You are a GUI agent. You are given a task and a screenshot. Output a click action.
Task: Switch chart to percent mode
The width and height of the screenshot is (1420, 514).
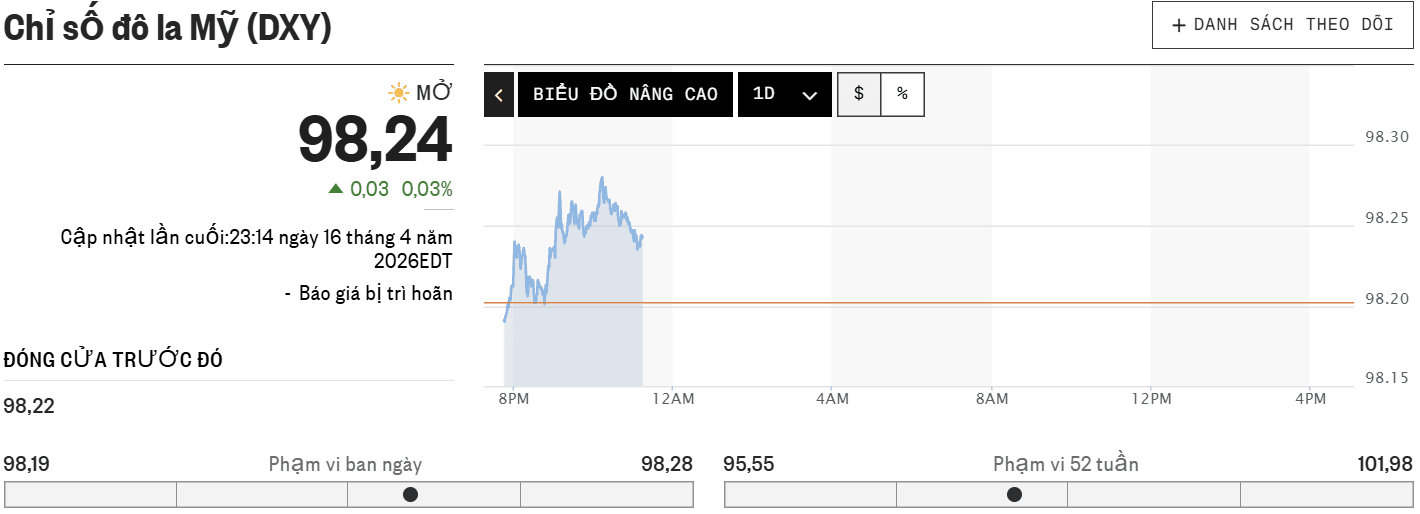[903, 94]
